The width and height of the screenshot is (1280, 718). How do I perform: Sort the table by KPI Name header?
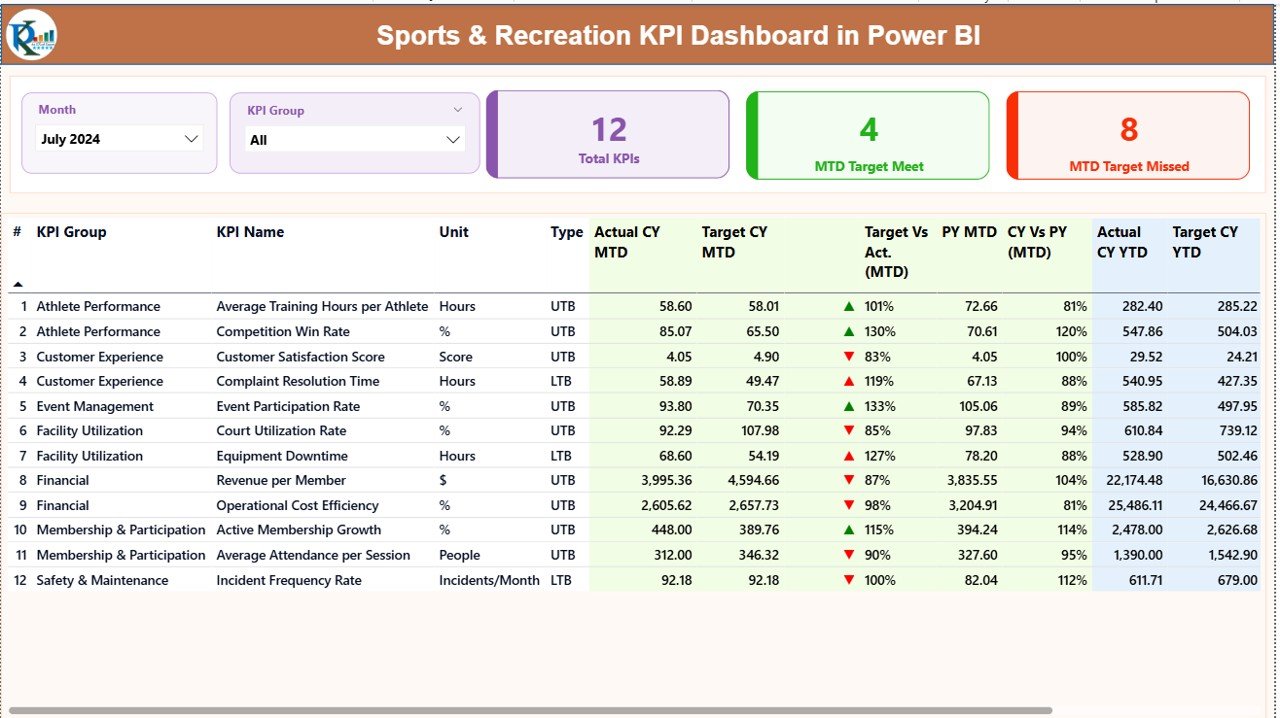click(250, 232)
